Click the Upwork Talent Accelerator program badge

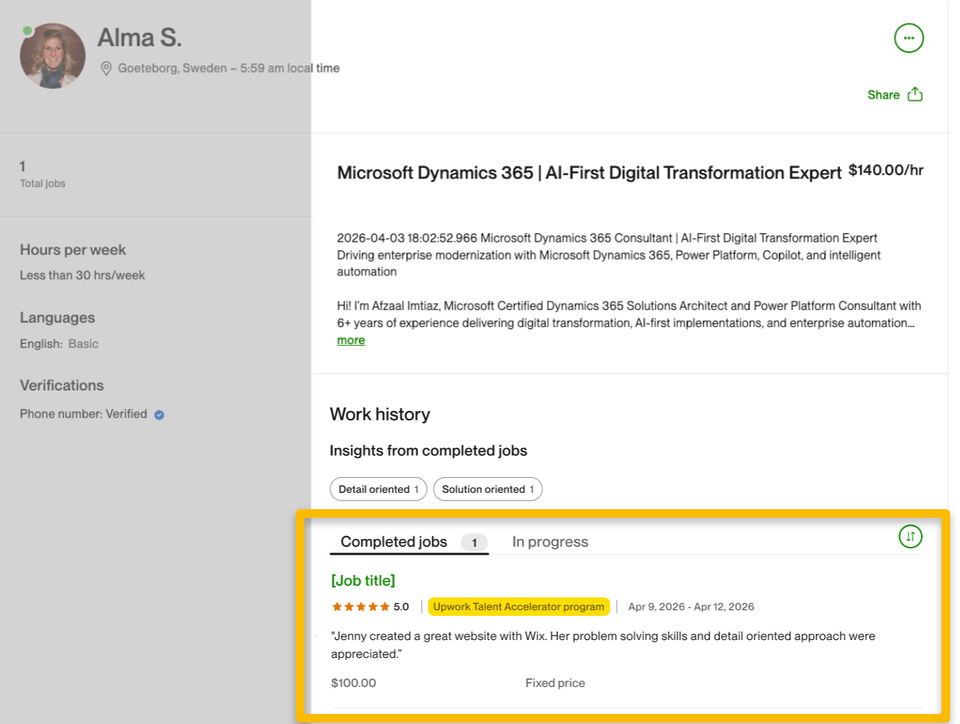point(519,606)
